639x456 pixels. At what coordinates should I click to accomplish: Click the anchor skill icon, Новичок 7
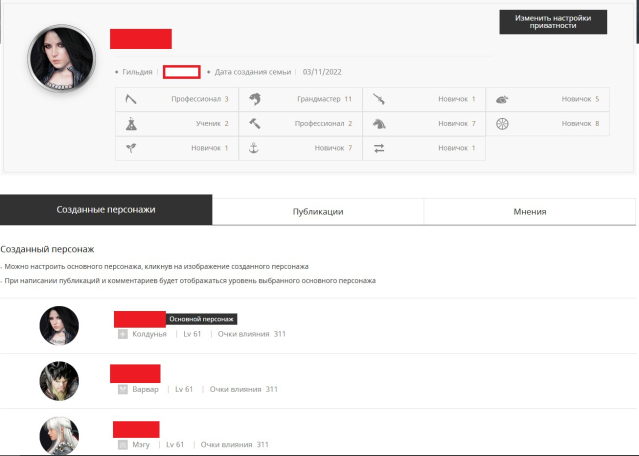coord(255,148)
